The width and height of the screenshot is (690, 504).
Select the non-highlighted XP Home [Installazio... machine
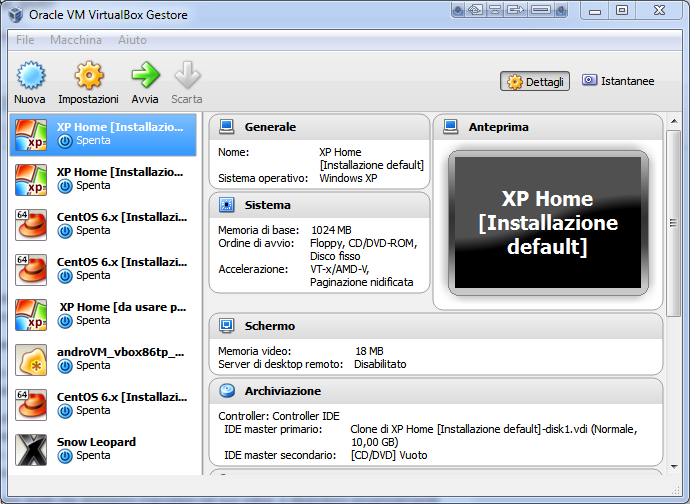(x=103, y=180)
